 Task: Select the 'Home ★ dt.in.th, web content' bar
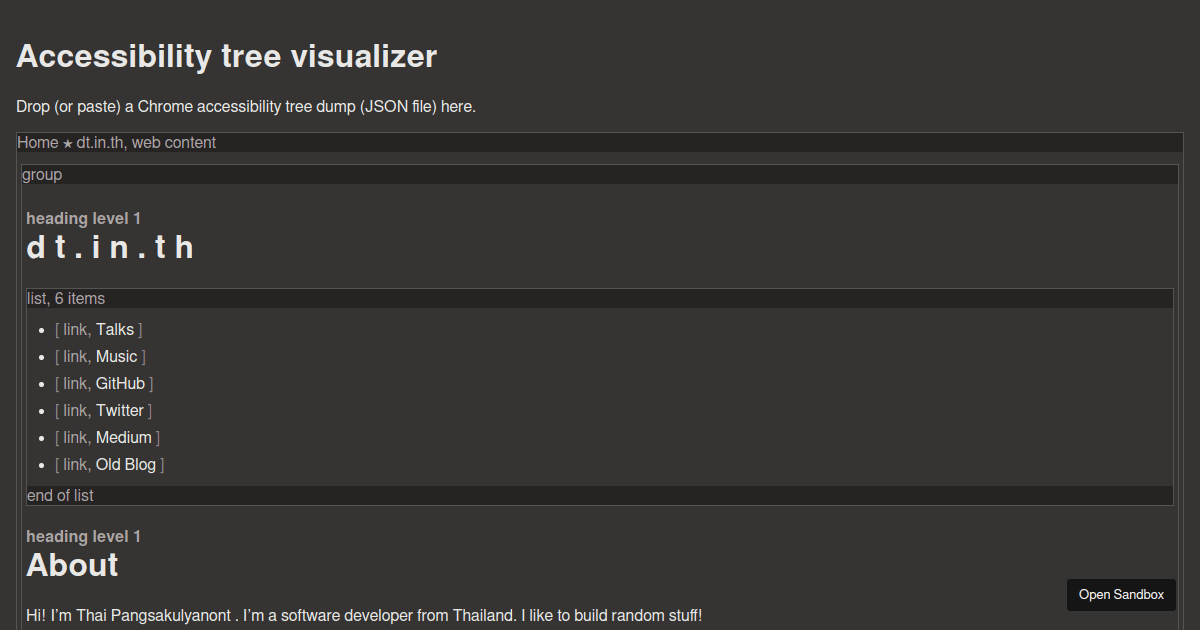click(115, 142)
